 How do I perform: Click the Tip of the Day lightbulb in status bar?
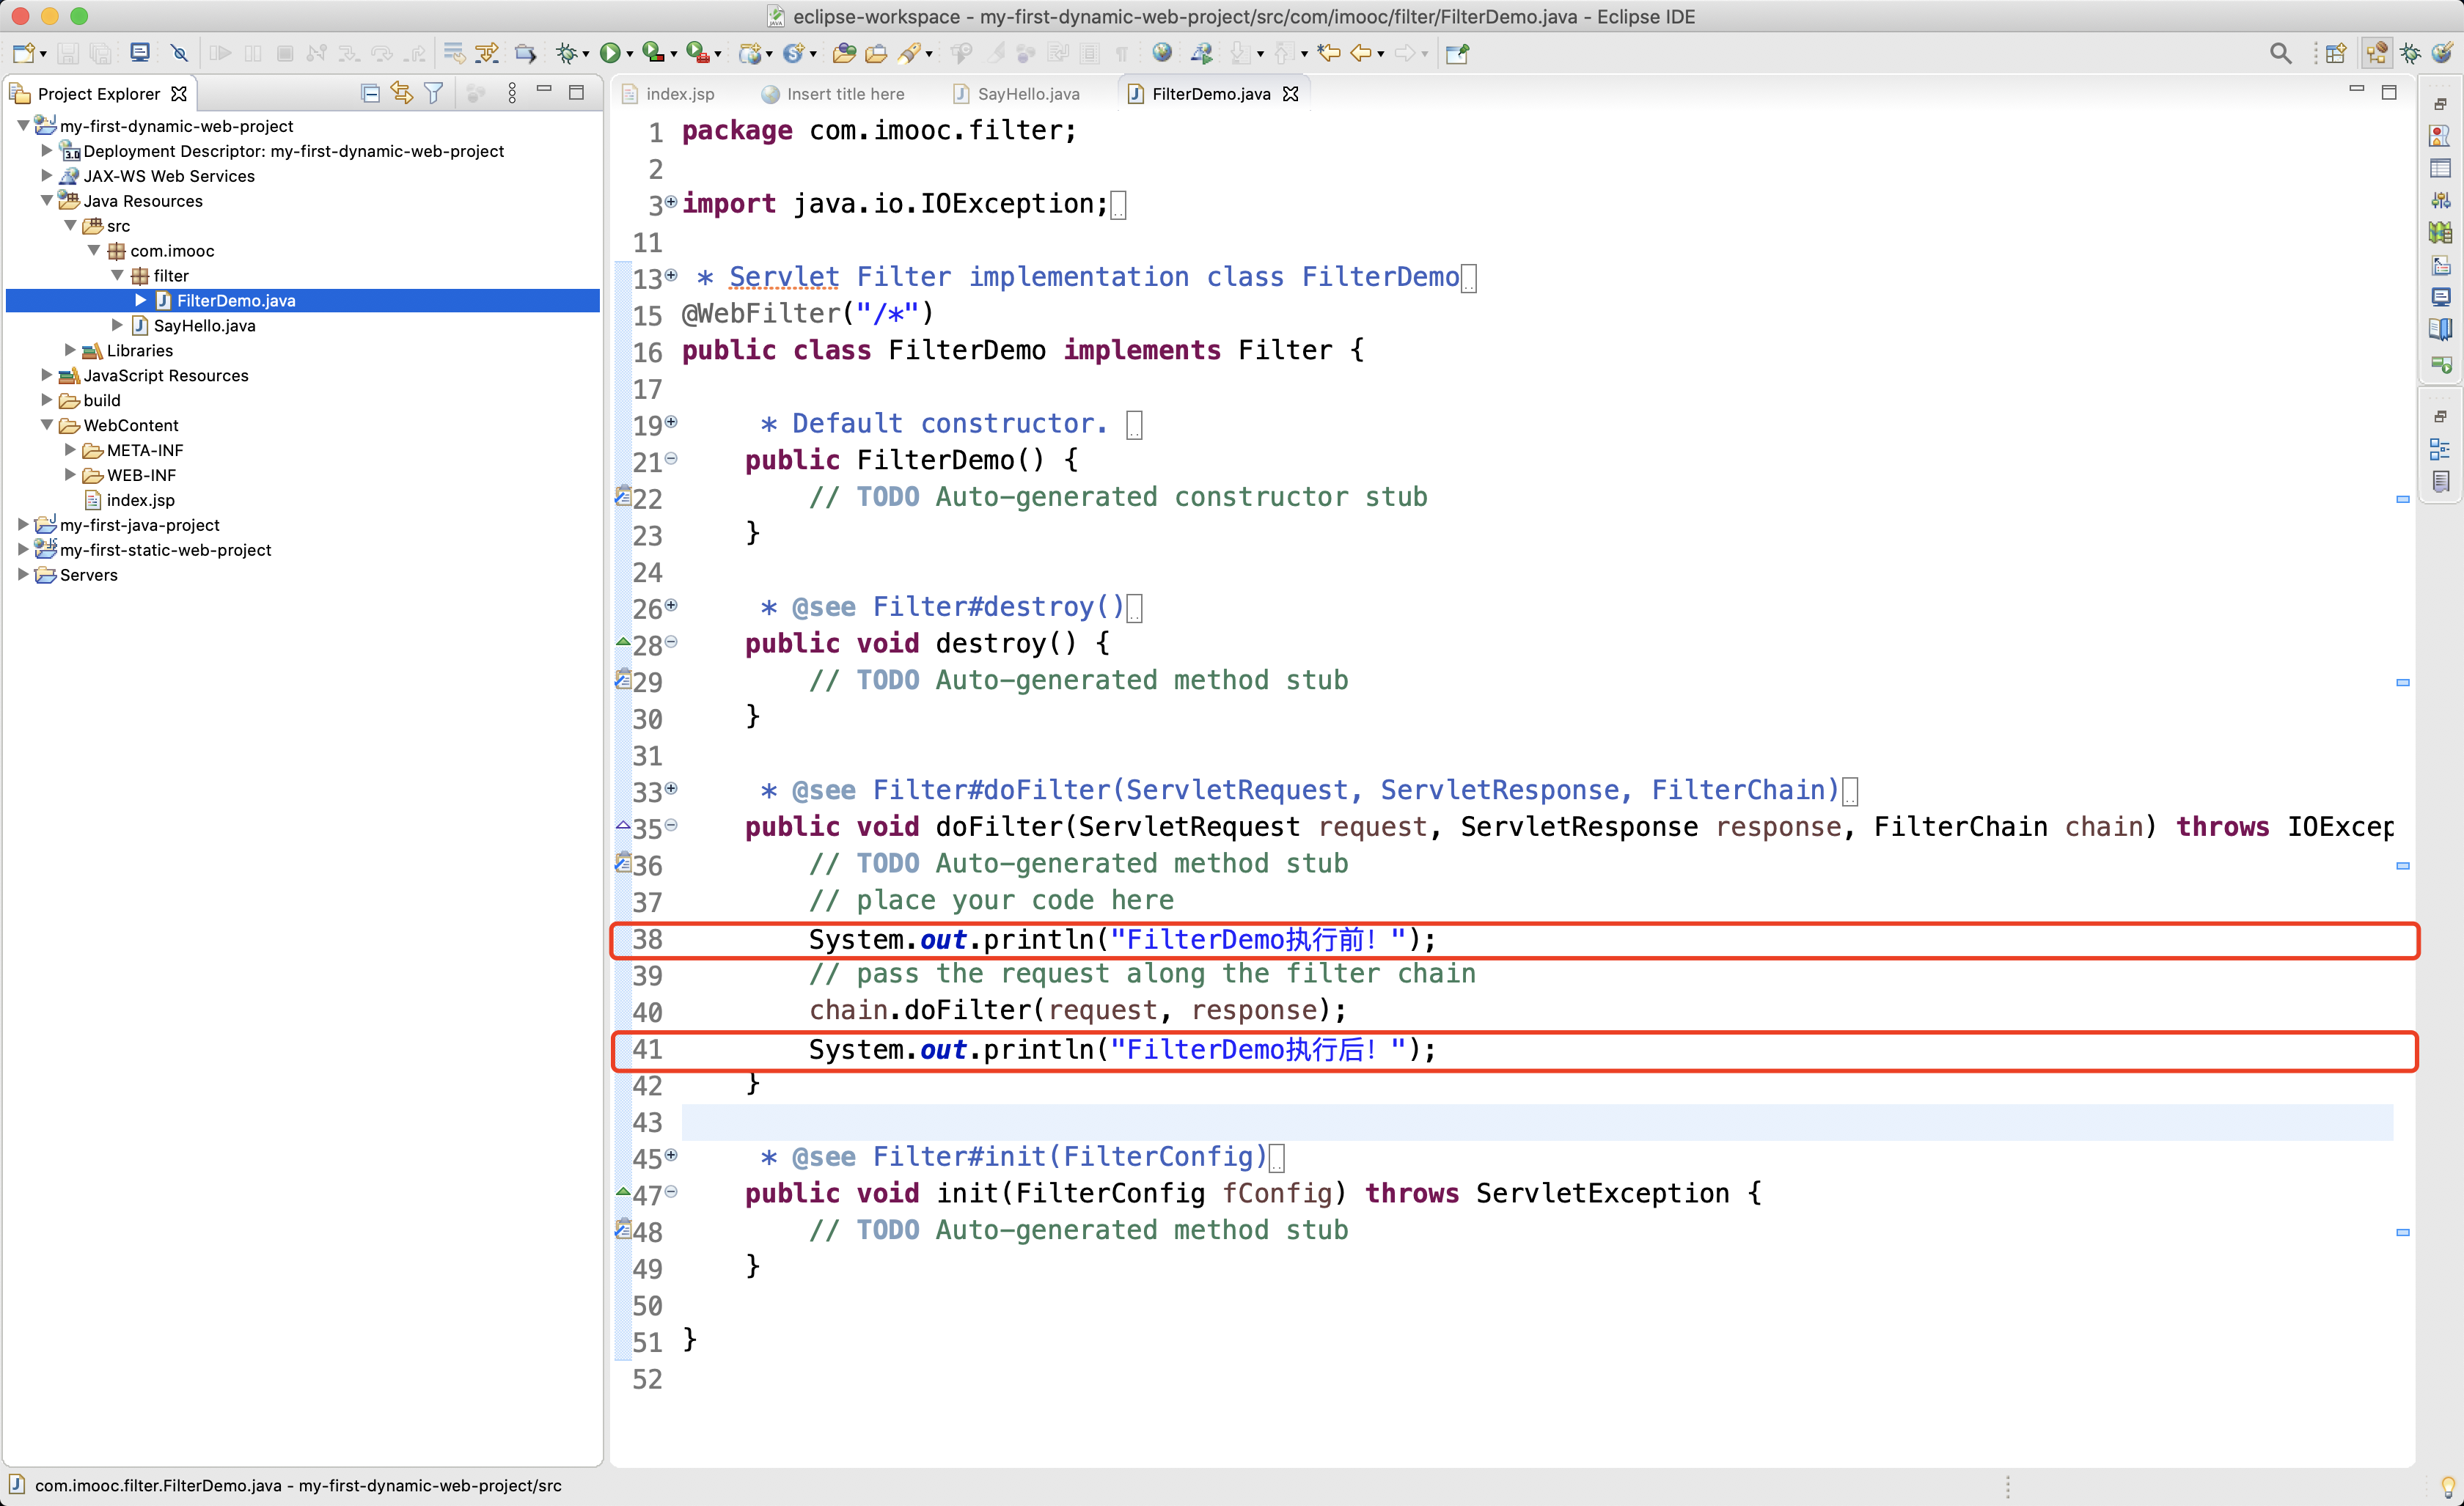click(2448, 1486)
